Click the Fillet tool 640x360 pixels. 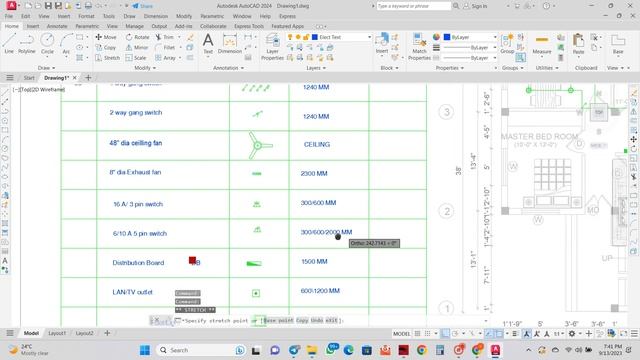(165, 47)
